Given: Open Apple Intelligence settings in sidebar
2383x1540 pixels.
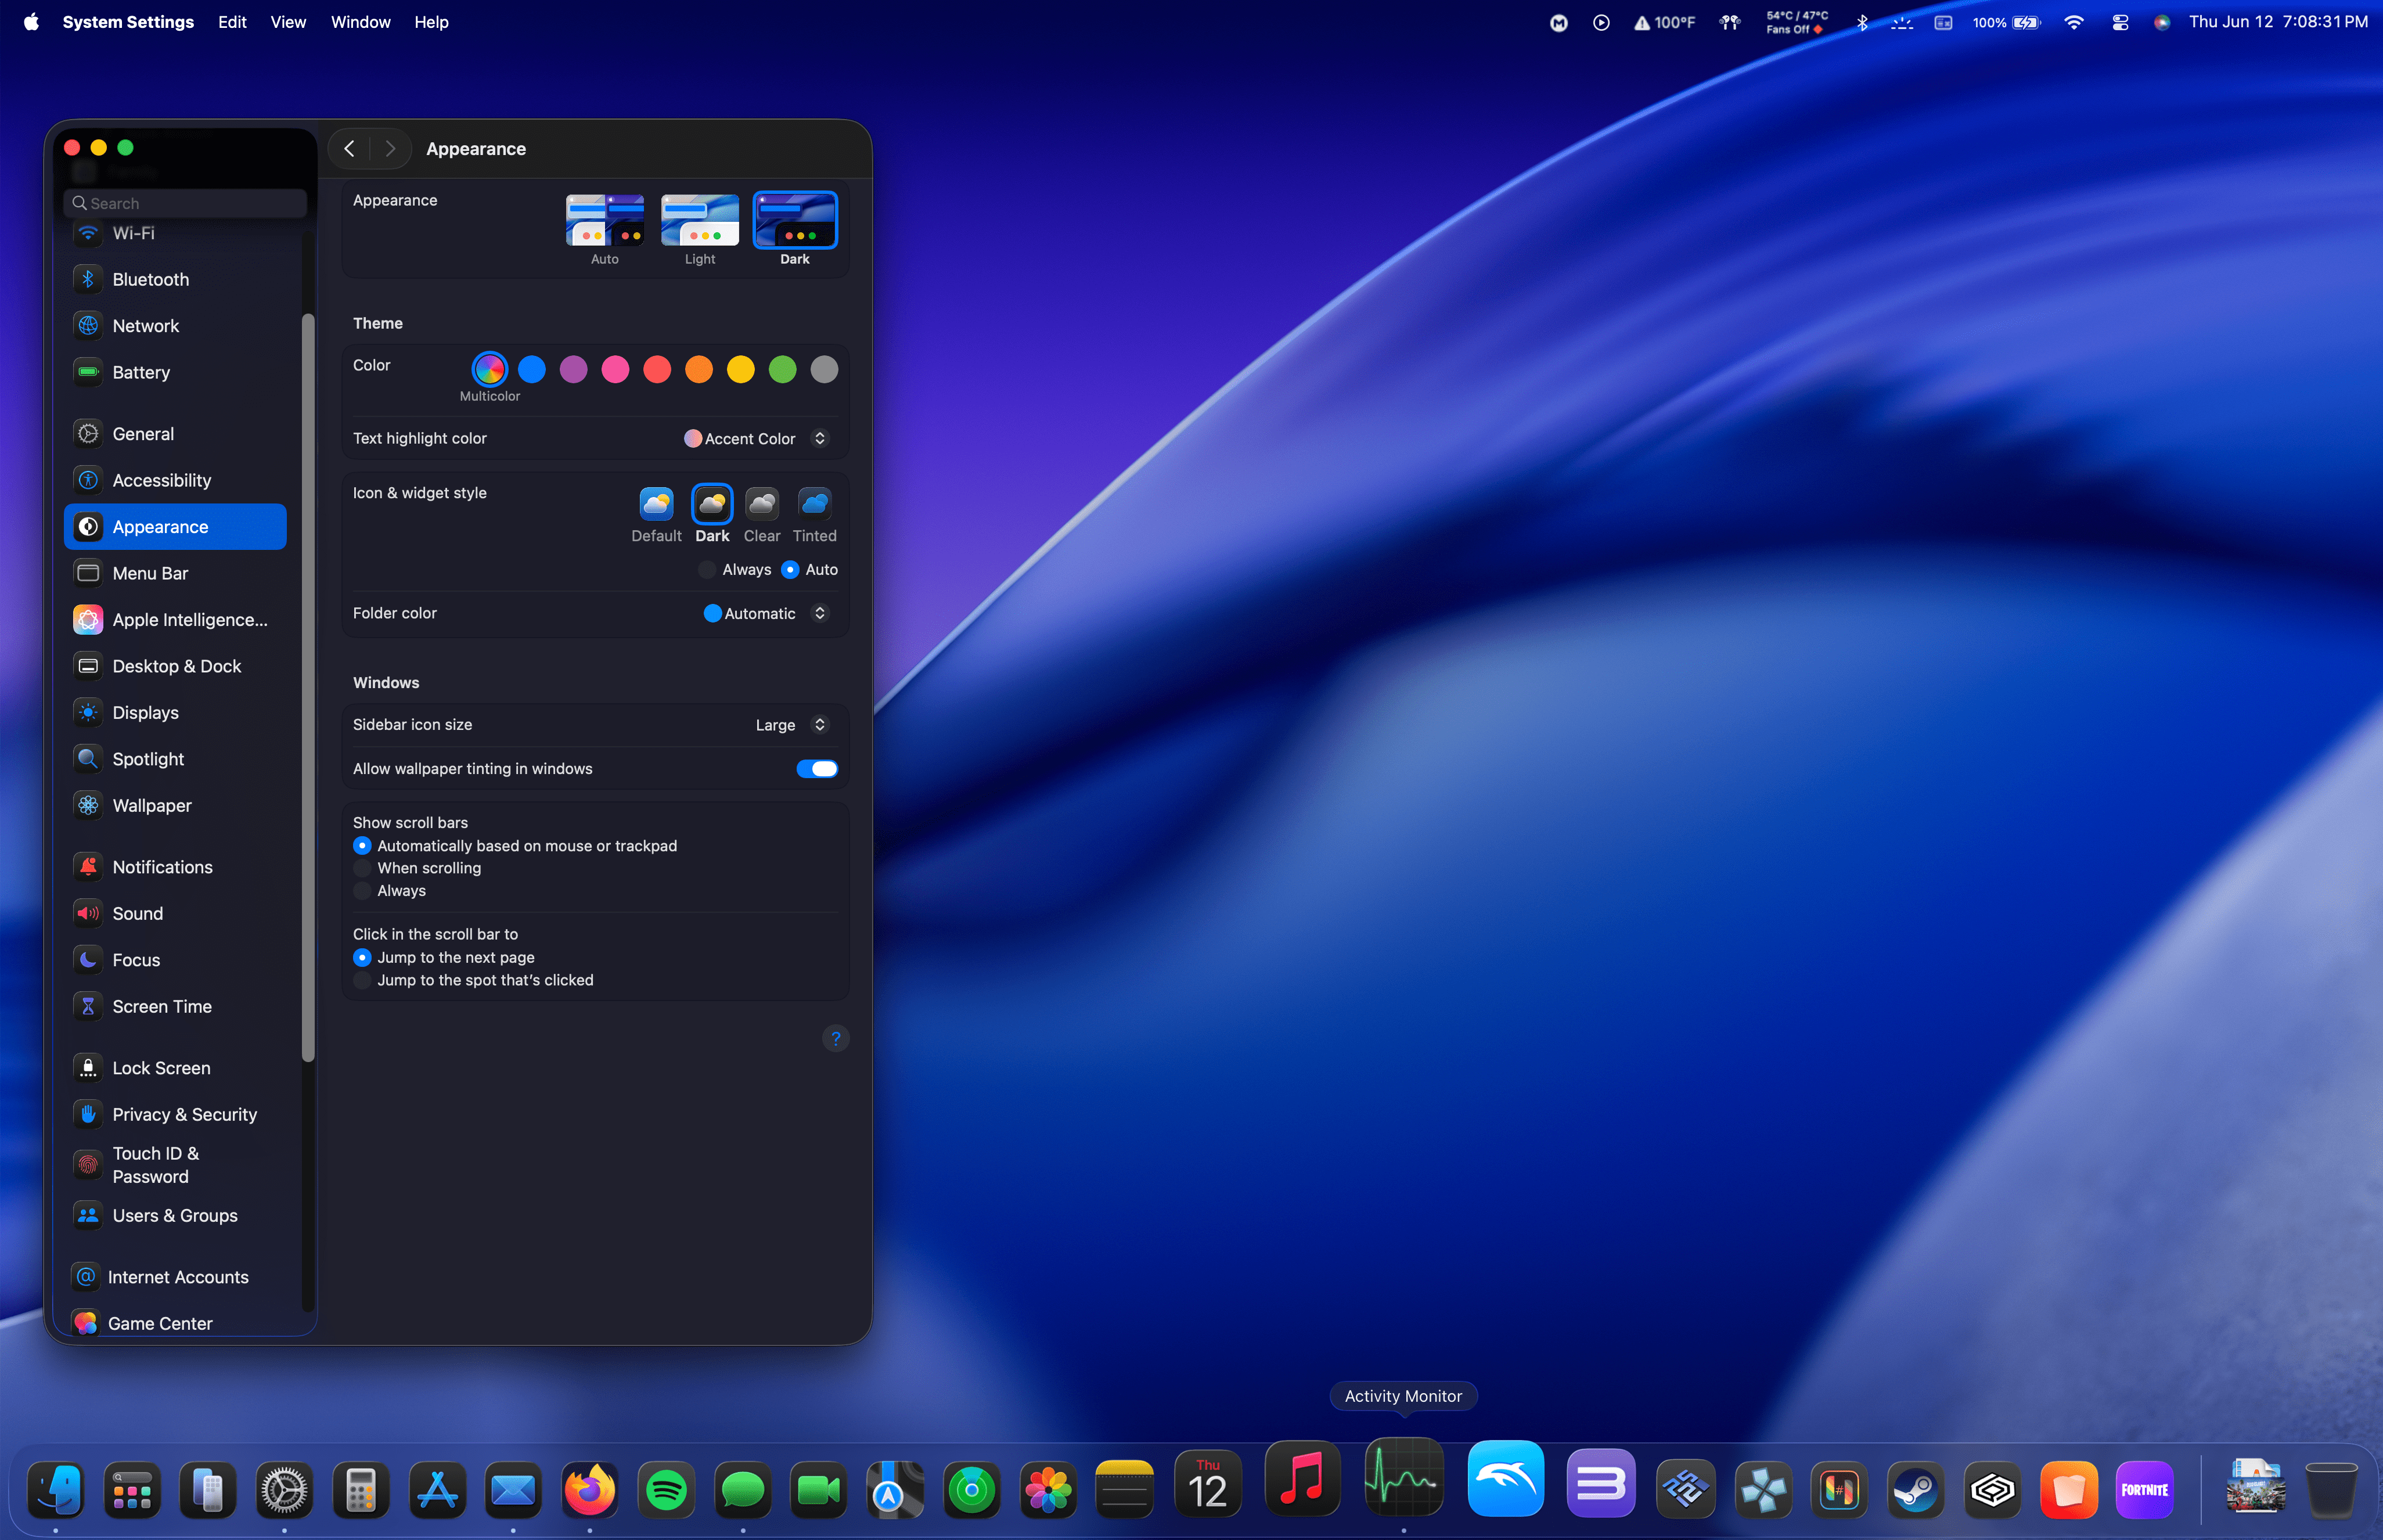Looking at the screenshot, I should pos(176,620).
